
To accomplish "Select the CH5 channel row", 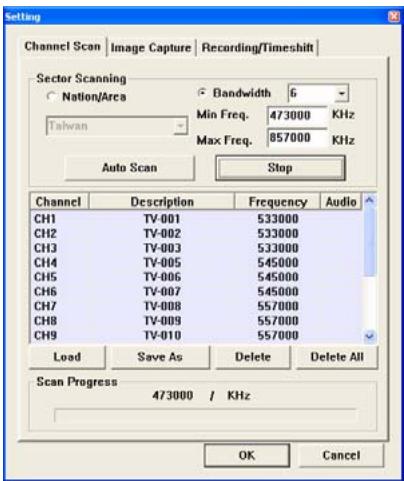I will (x=196, y=277).
